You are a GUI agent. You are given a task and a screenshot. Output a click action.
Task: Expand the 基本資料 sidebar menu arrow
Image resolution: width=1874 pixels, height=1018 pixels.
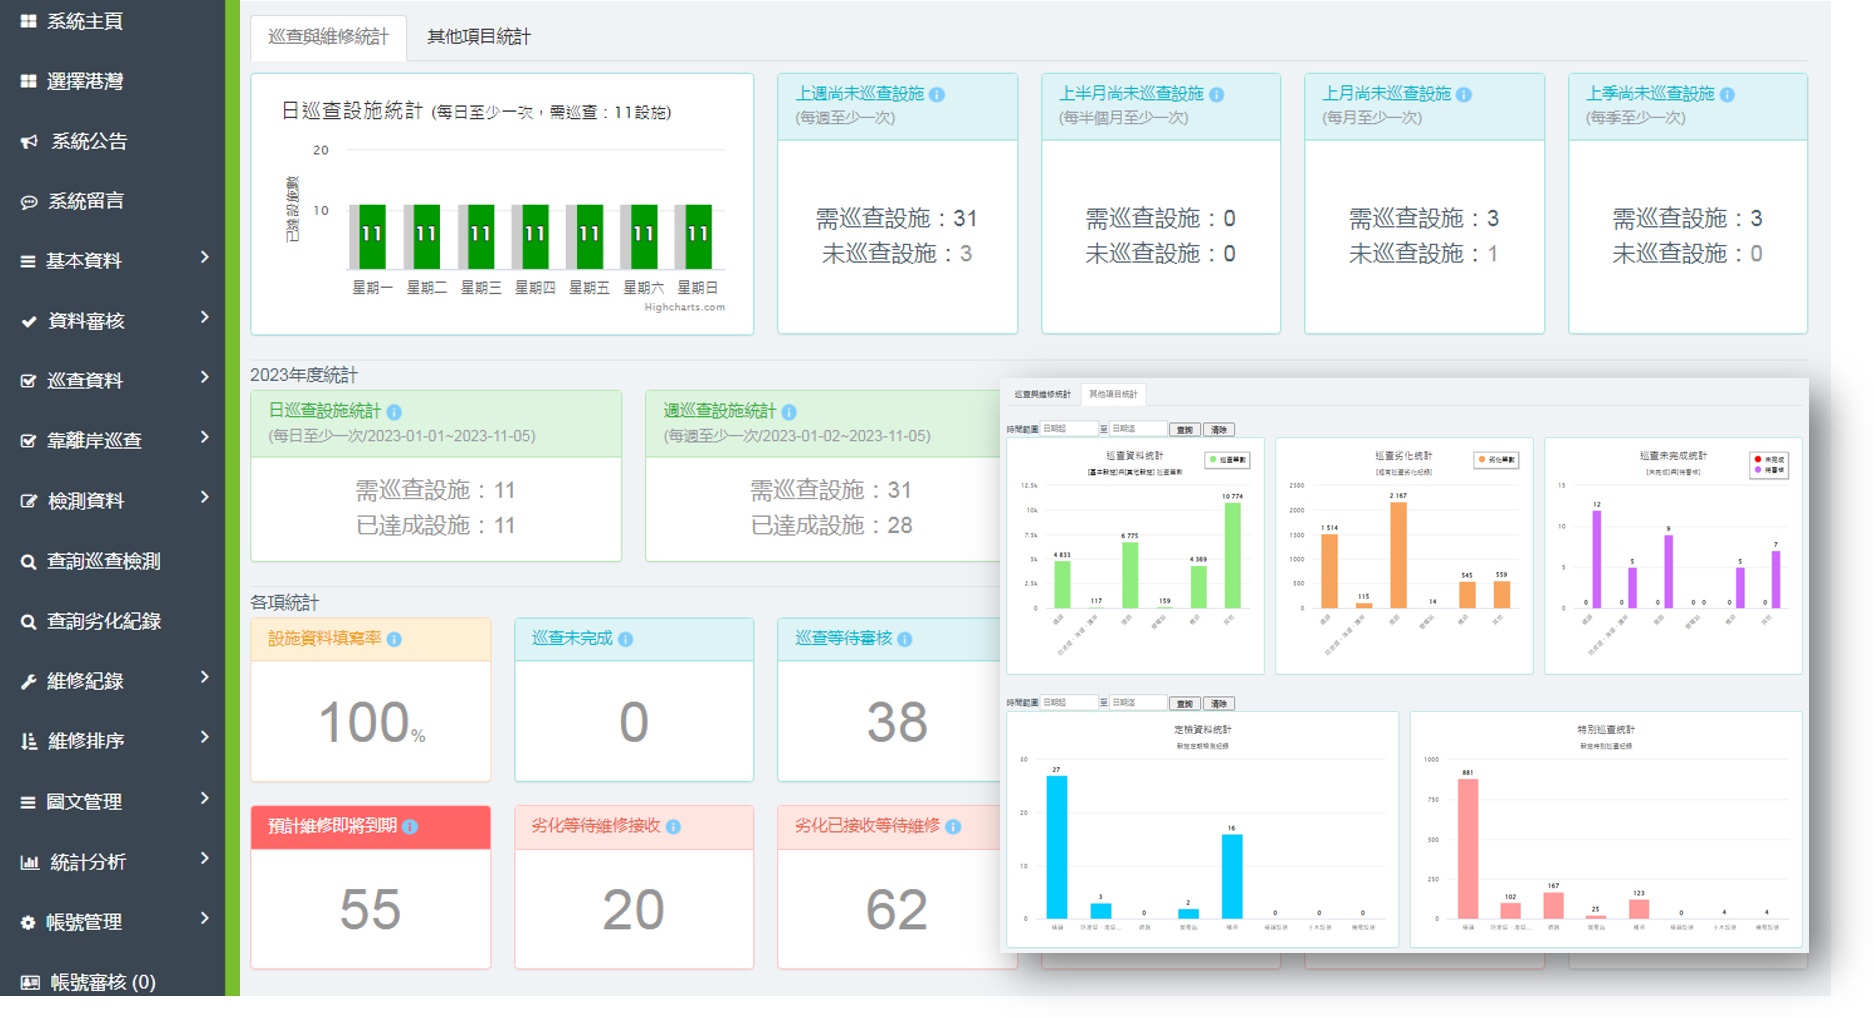(x=204, y=258)
